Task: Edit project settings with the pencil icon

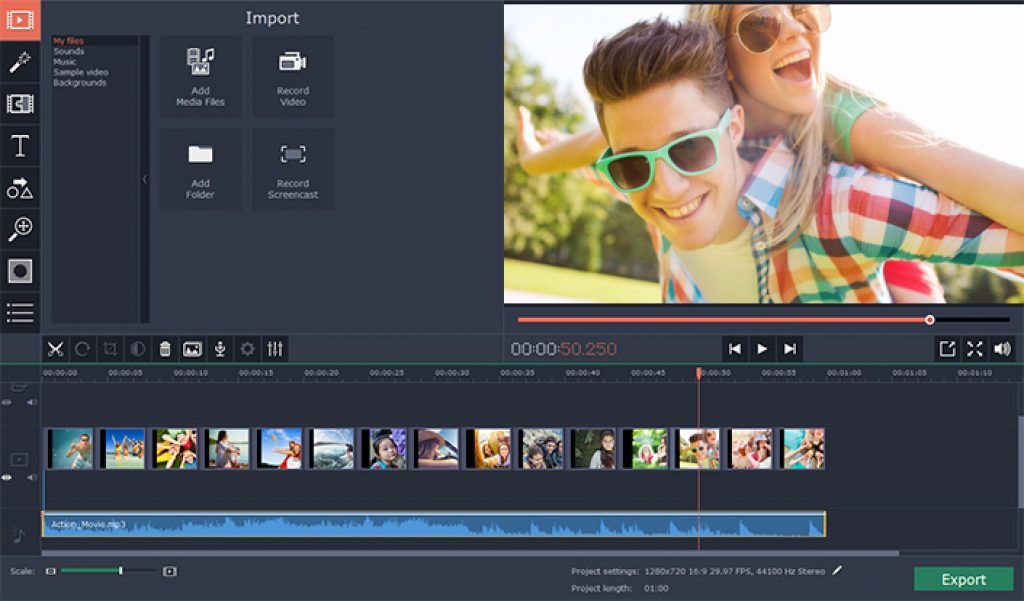Action: coord(838,570)
